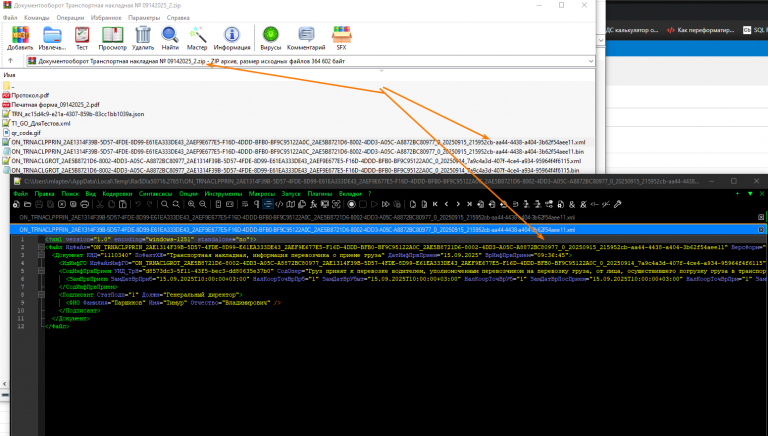768x436 pixels.
Task: Toggle the highlighted indent guide button
Action: click(x=268, y=204)
